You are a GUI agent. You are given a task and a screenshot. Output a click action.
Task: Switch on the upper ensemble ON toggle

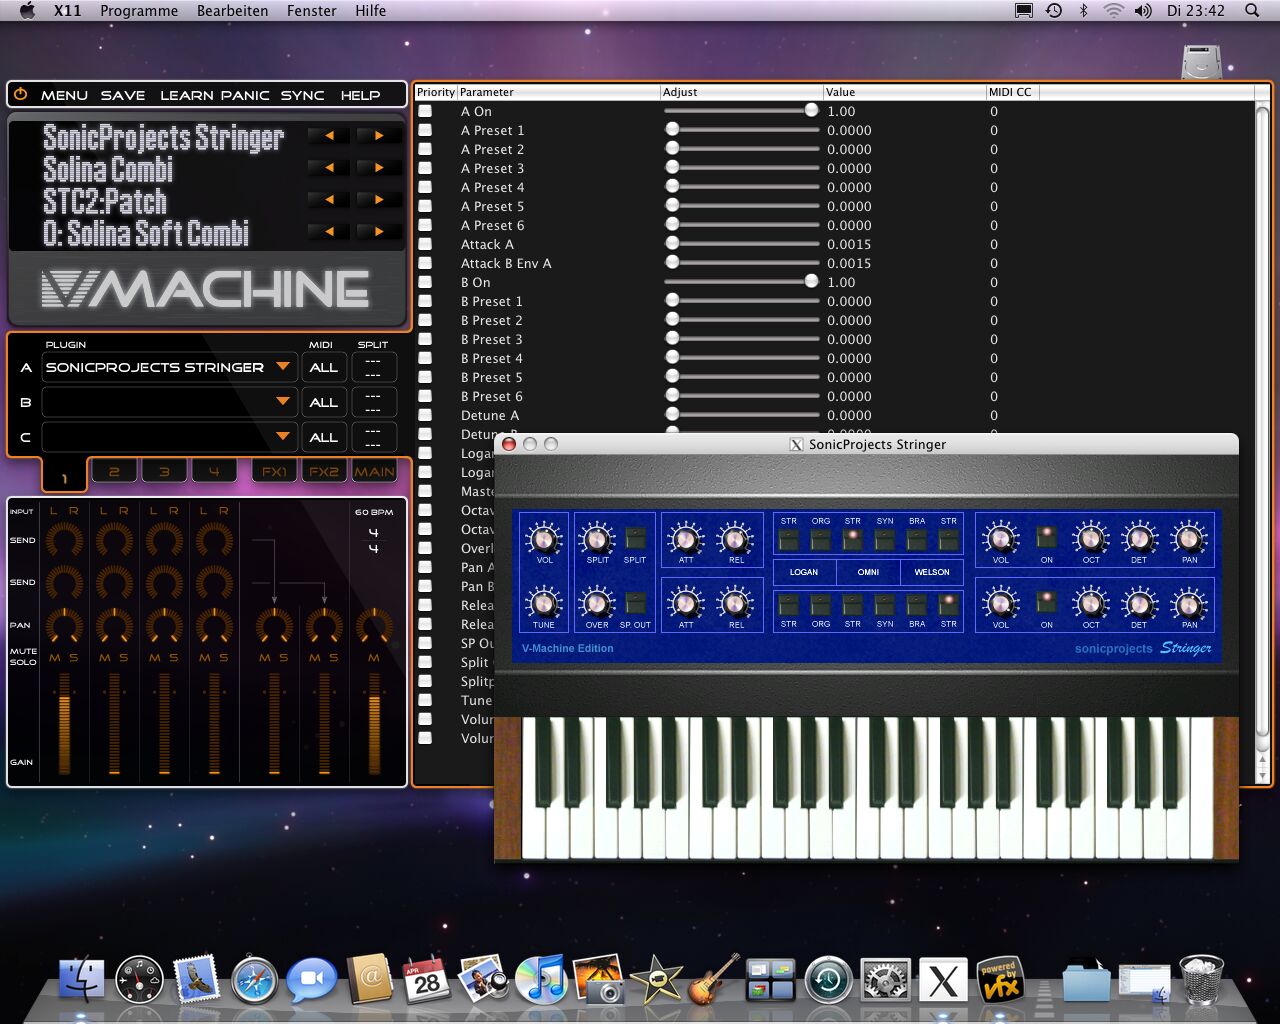coord(1046,536)
